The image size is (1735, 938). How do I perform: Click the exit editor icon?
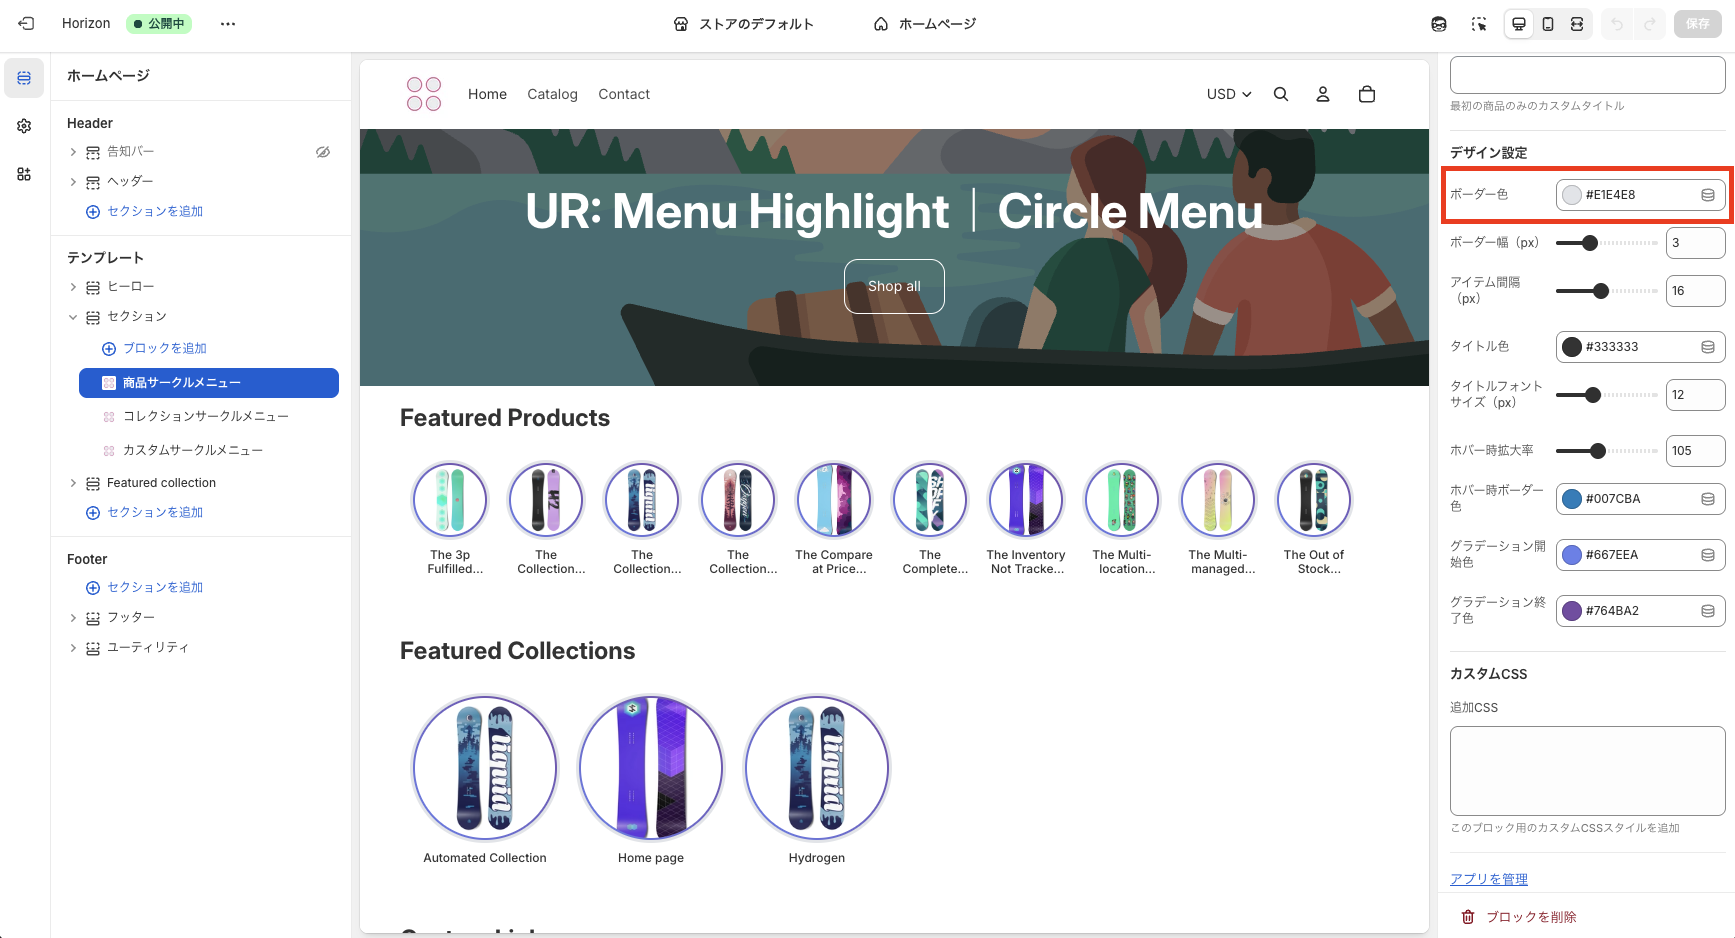click(x=26, y=23)
